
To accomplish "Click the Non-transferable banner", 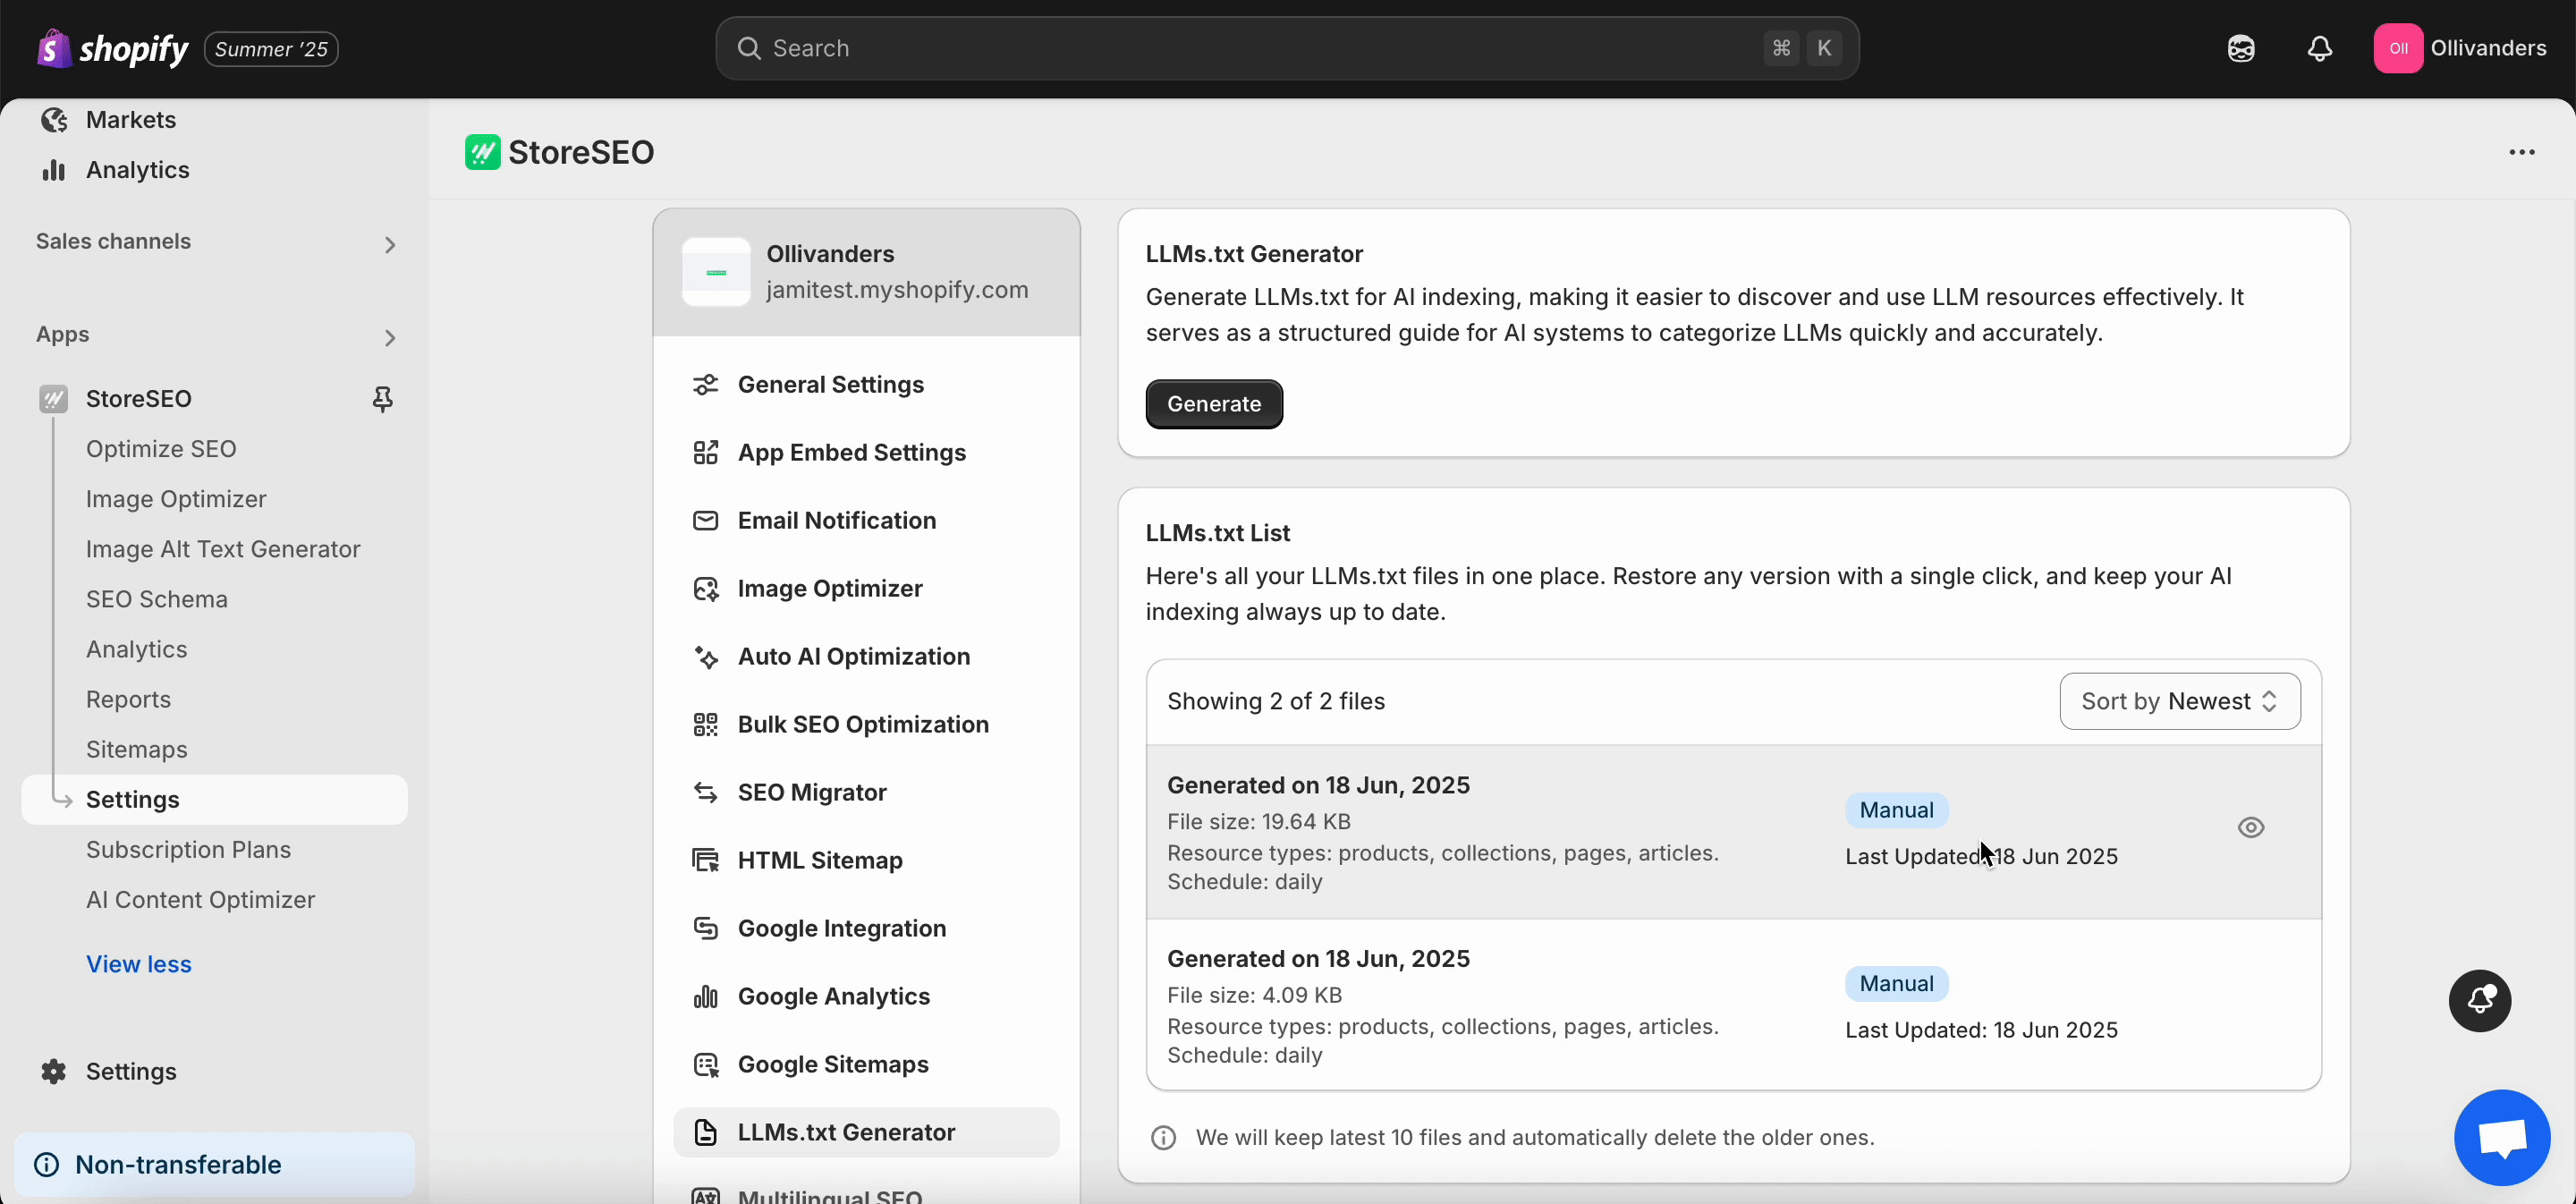I will coord(215,1165).
